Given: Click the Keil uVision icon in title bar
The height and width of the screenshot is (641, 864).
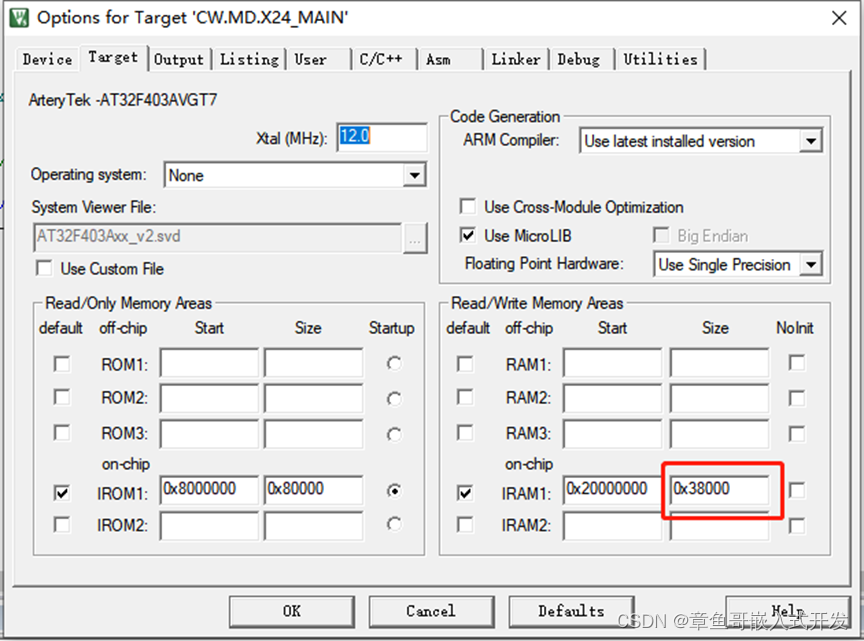Looking at the screenshot, I should click(18, 17).
